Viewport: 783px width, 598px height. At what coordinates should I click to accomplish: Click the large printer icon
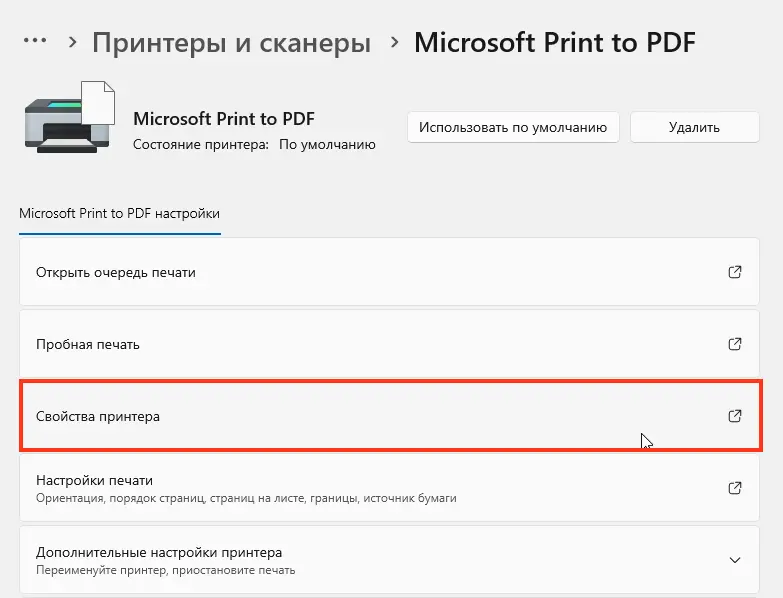pos(70,117)
